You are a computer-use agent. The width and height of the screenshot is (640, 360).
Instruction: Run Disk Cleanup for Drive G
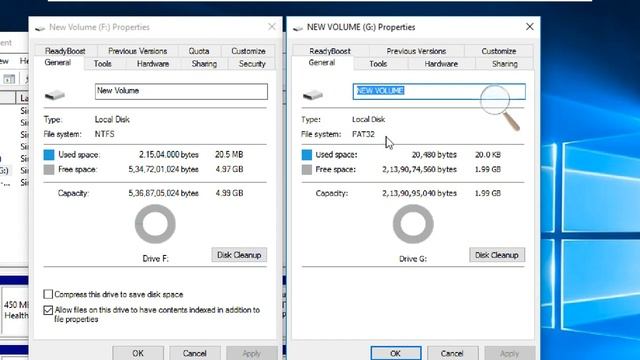pyautogui.click(x=497, y=255)
